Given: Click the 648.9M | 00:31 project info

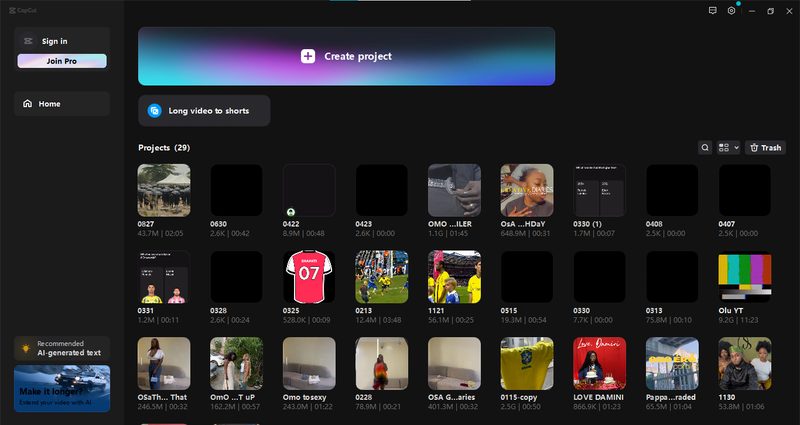Looking at the screenshot, I should [526, 234].
